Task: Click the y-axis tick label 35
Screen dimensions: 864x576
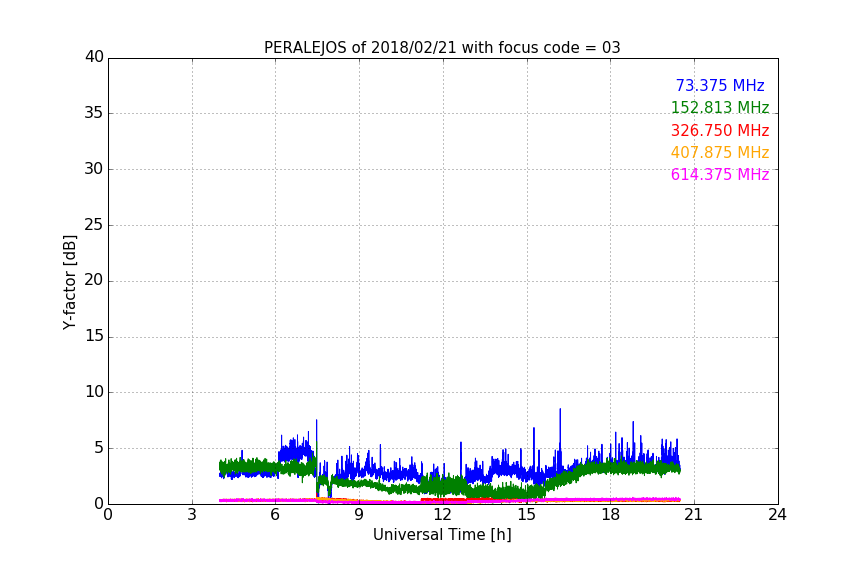Action: tap(94, 113)
